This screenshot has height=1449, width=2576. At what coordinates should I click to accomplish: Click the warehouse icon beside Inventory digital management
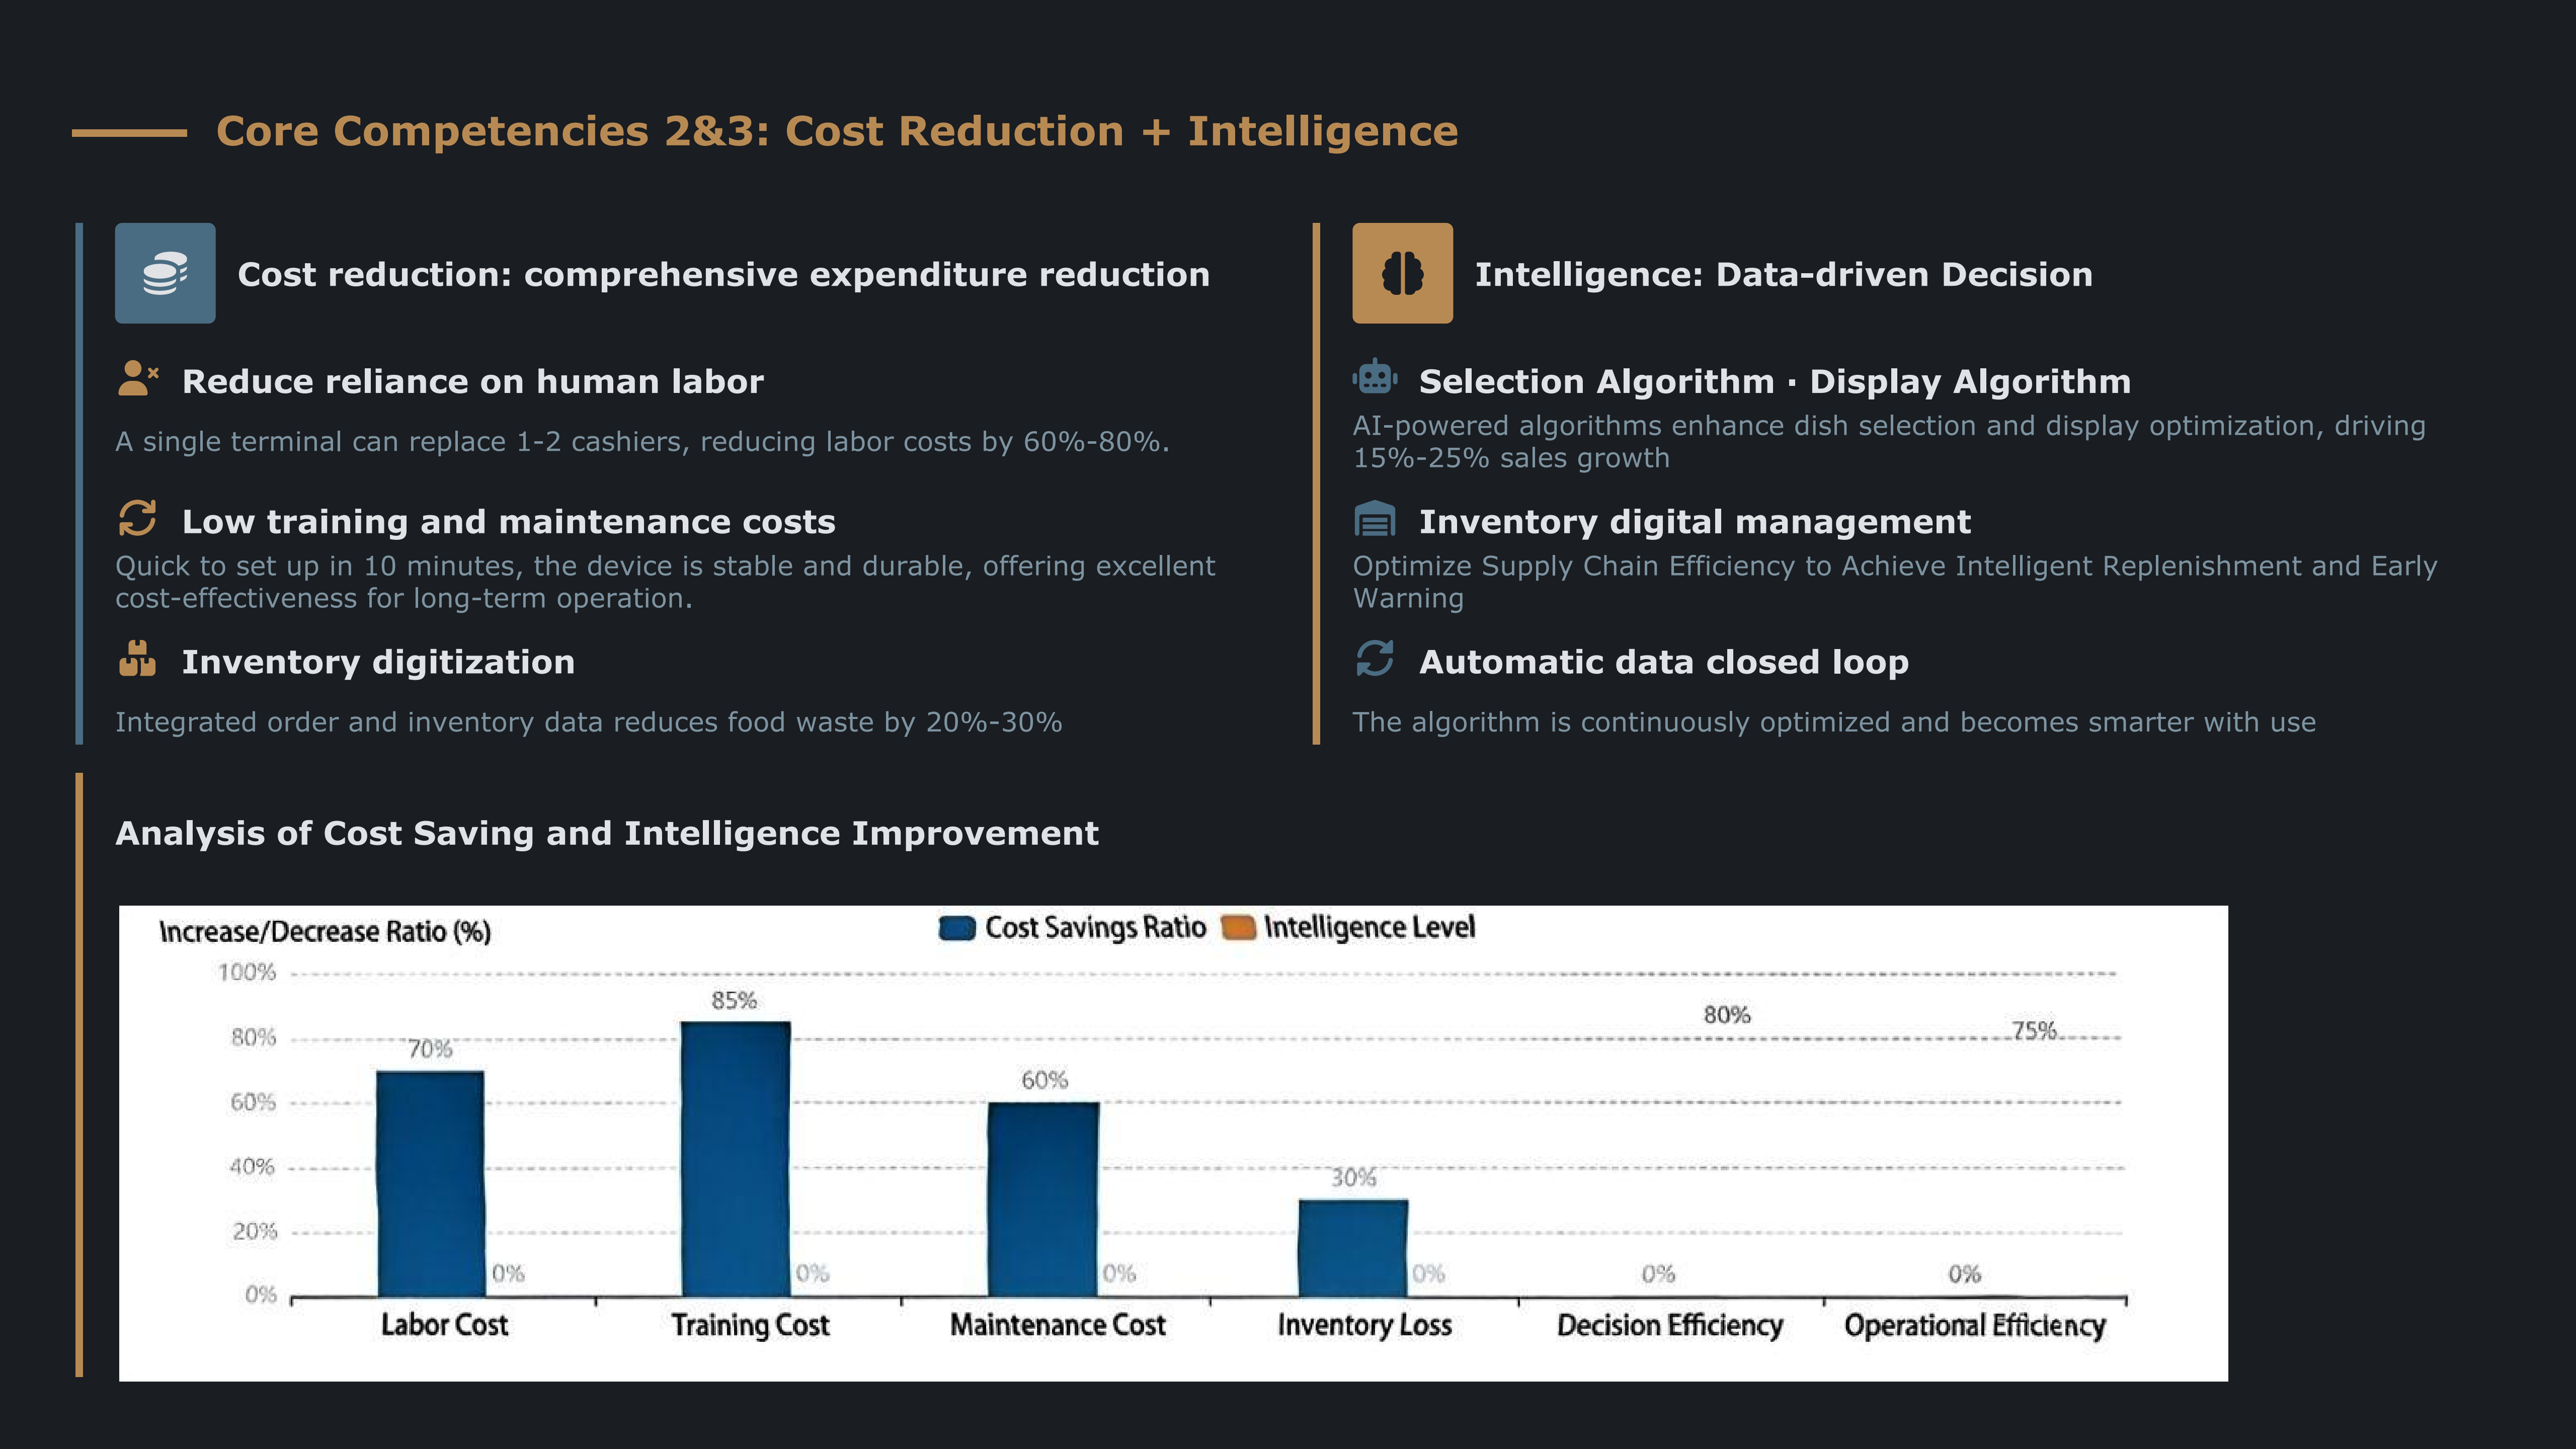1374,519
